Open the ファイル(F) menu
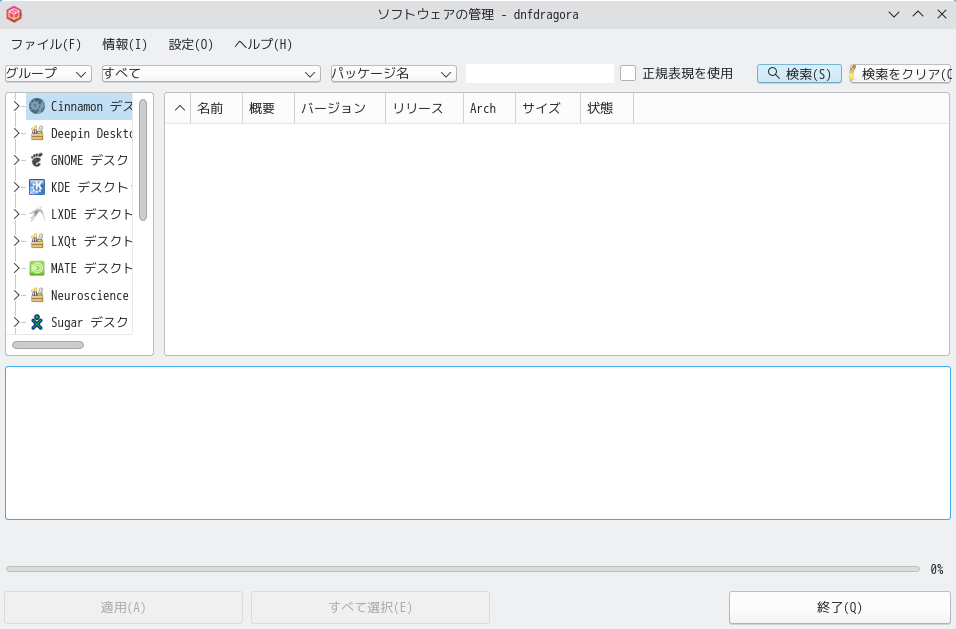The image size is (956, 629). coord(46,44)
